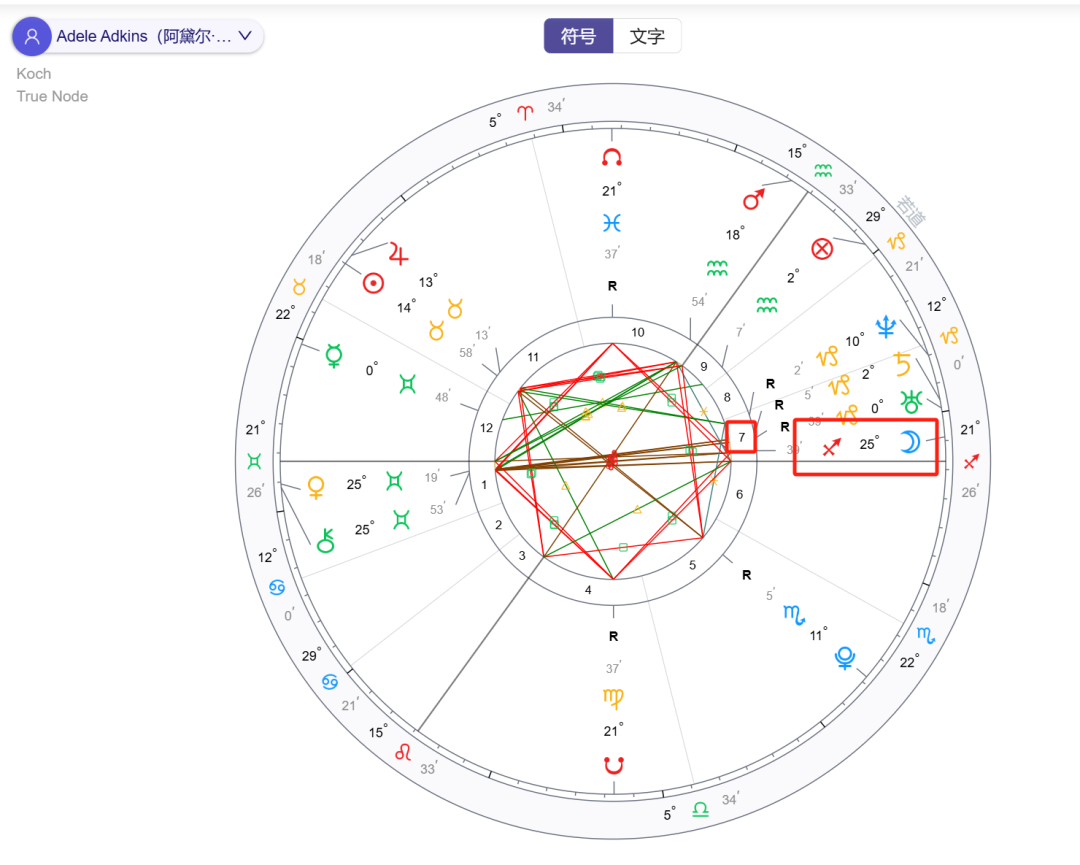The image size is (1080, 865).
Task: Click the Gemini glyph next to Venus 25°
Action: tap(394, 480)
